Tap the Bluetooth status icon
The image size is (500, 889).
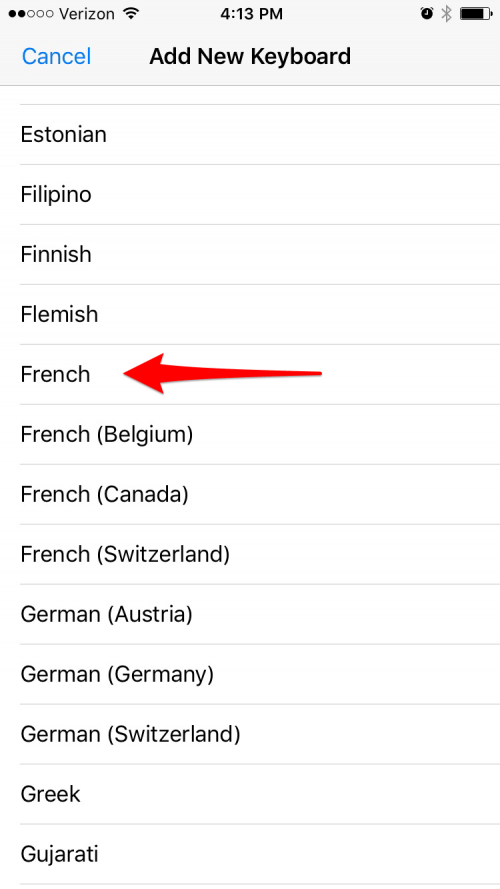tap(447, 14)
